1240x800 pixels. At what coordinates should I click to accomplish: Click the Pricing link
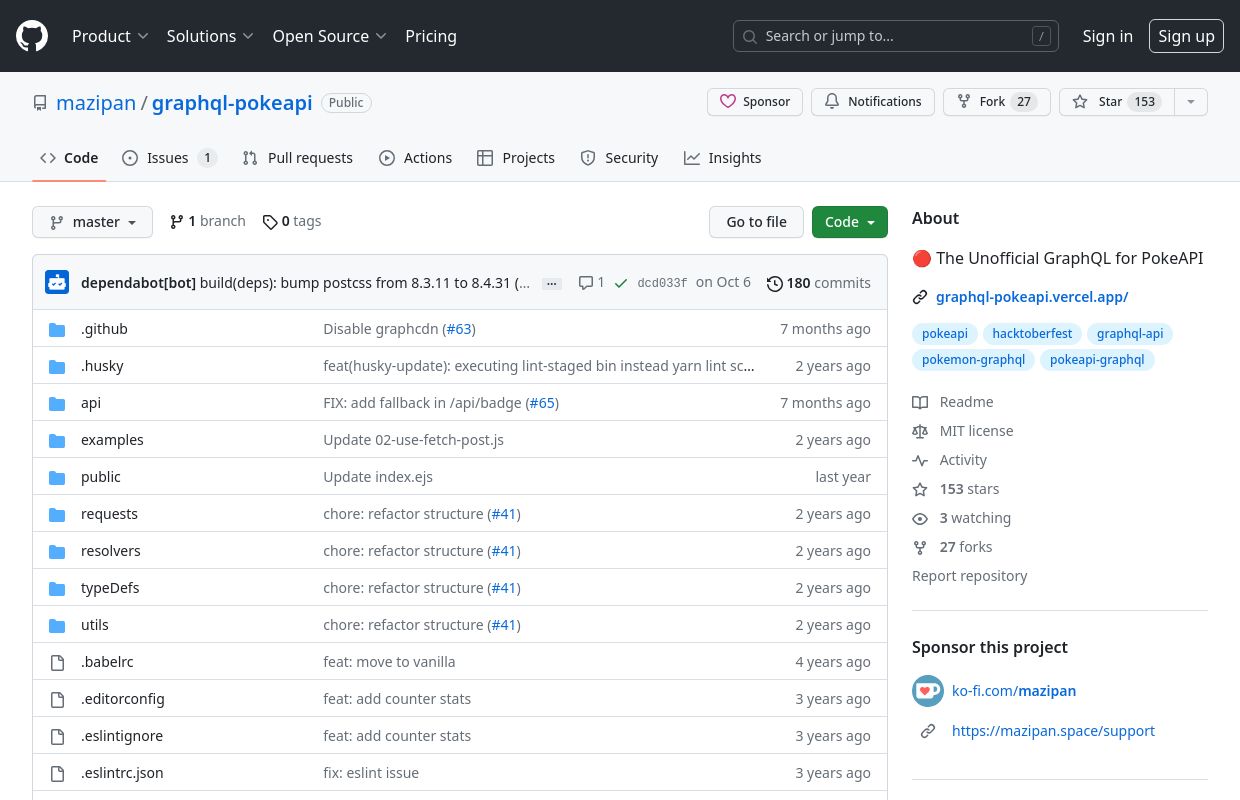click(x=431, y=36)
